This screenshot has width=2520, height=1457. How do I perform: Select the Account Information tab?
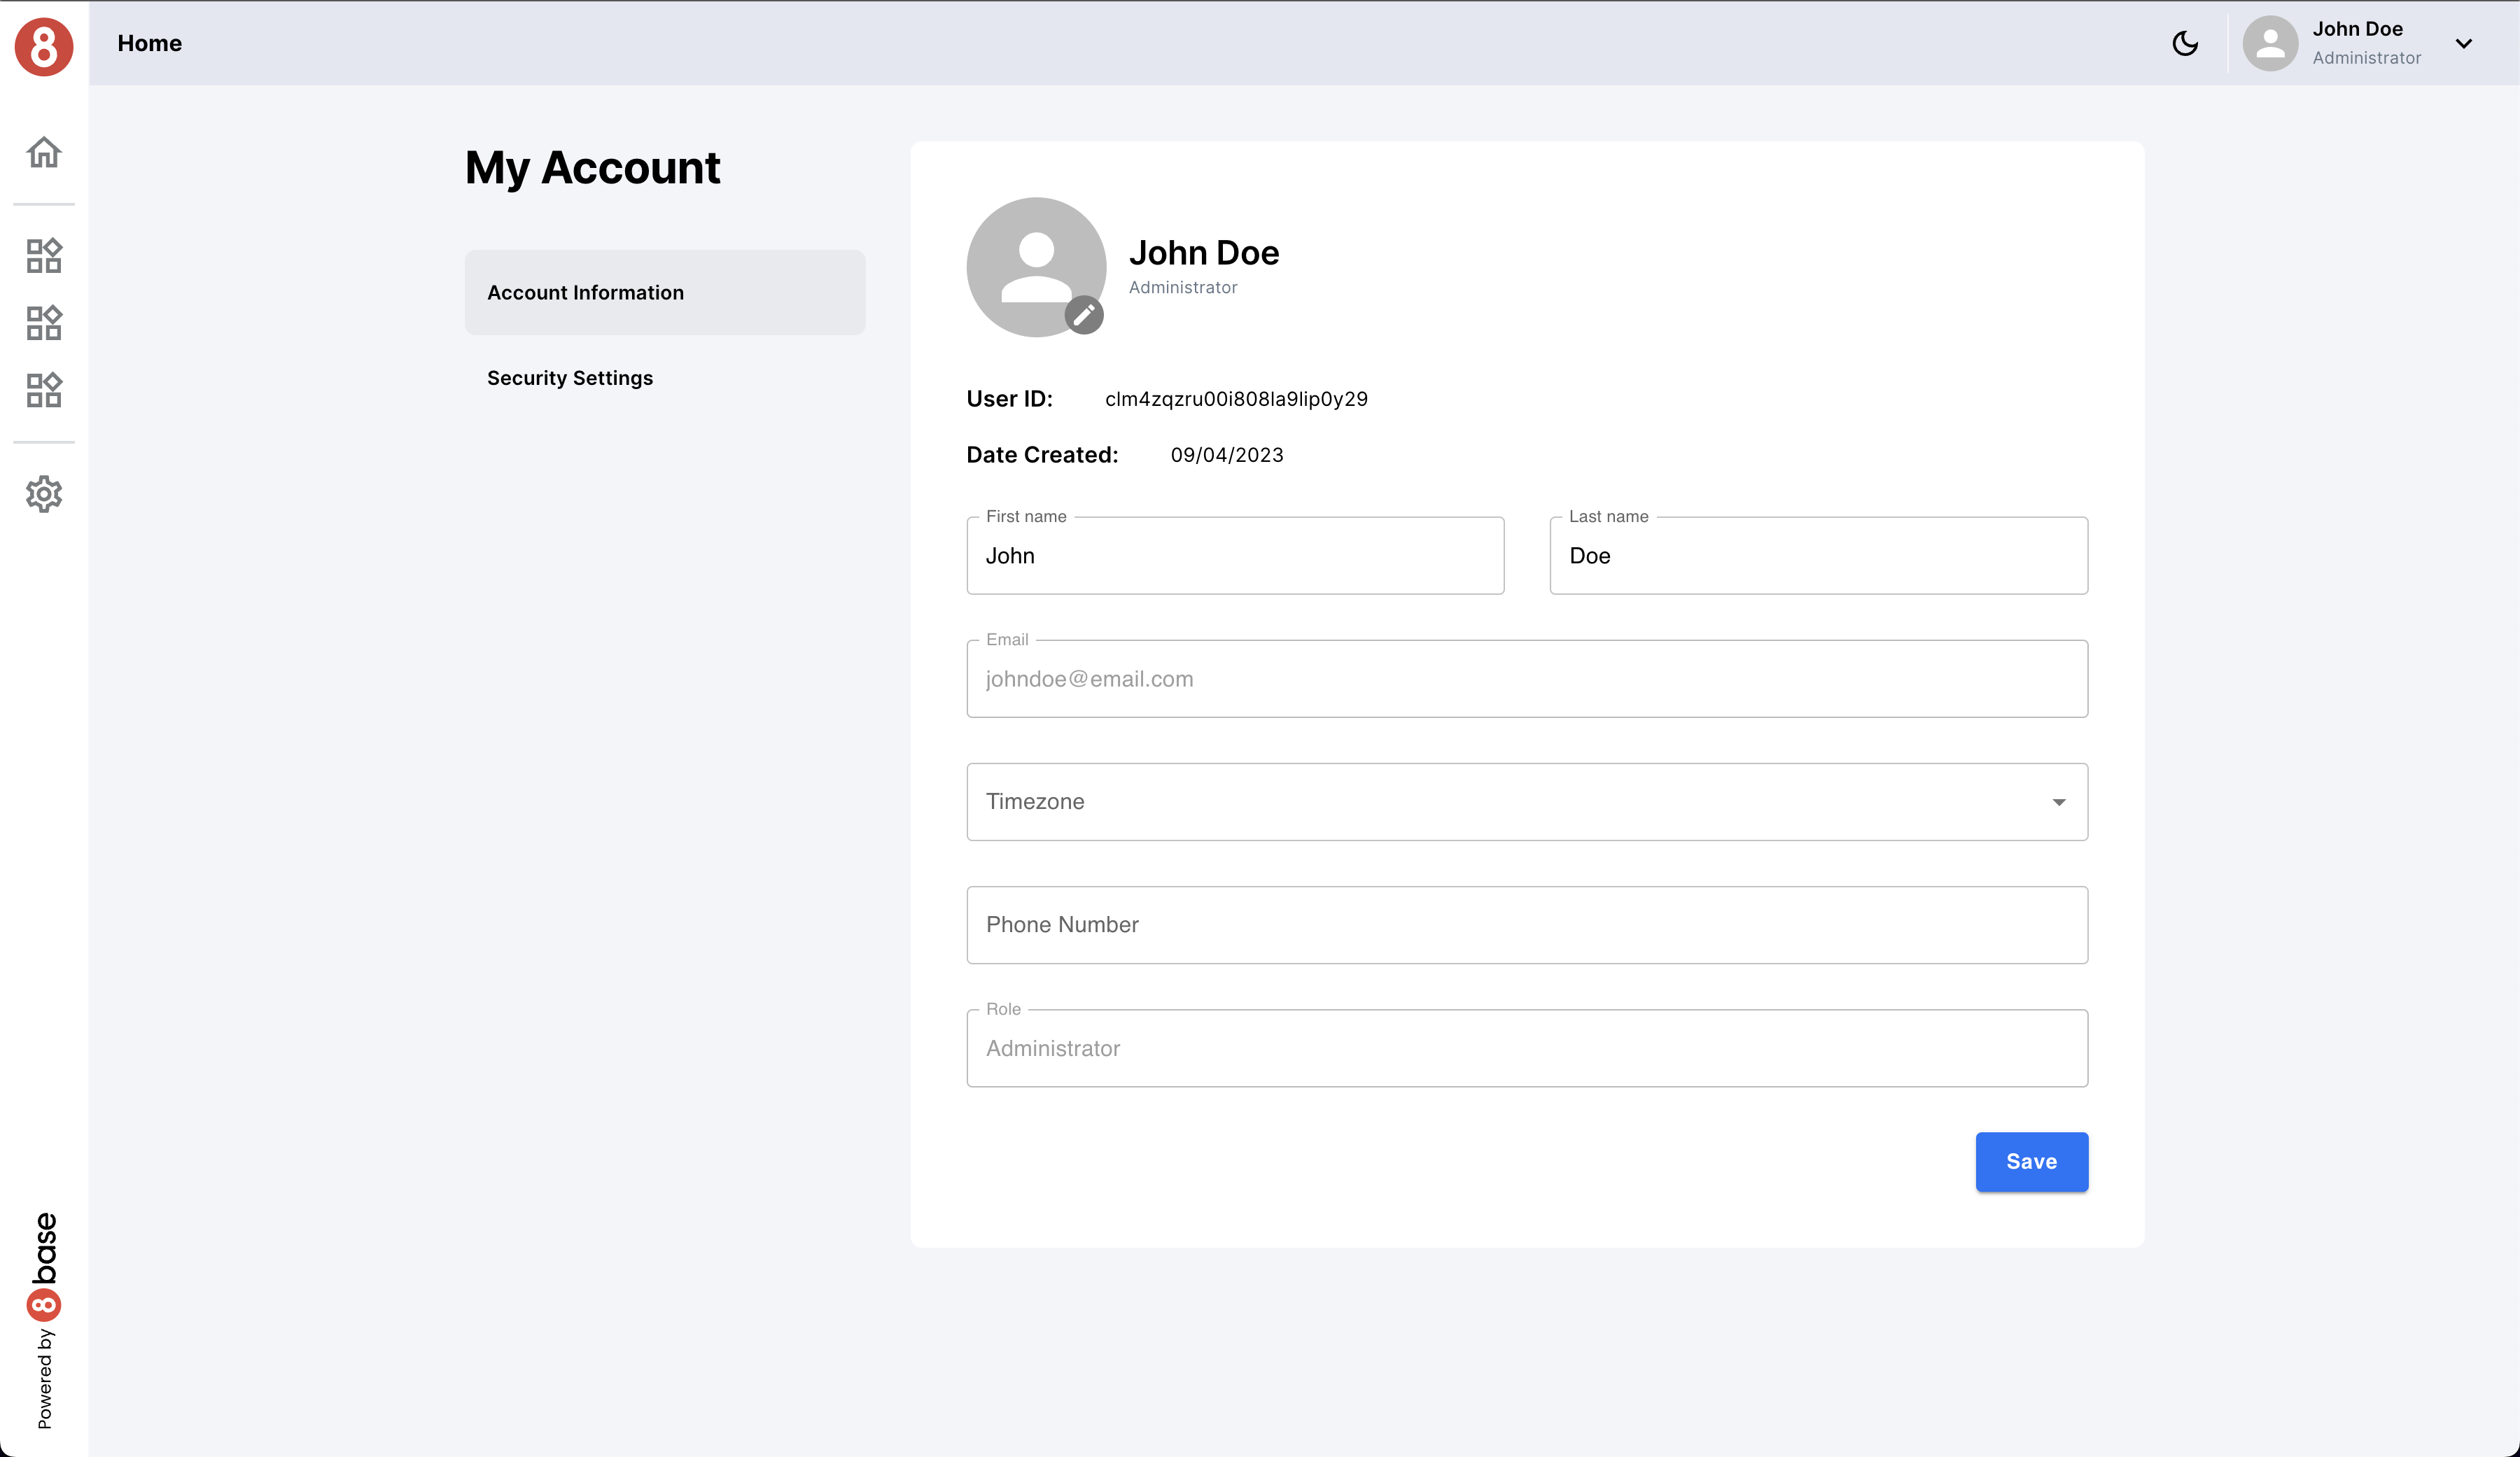coord(665,293)
